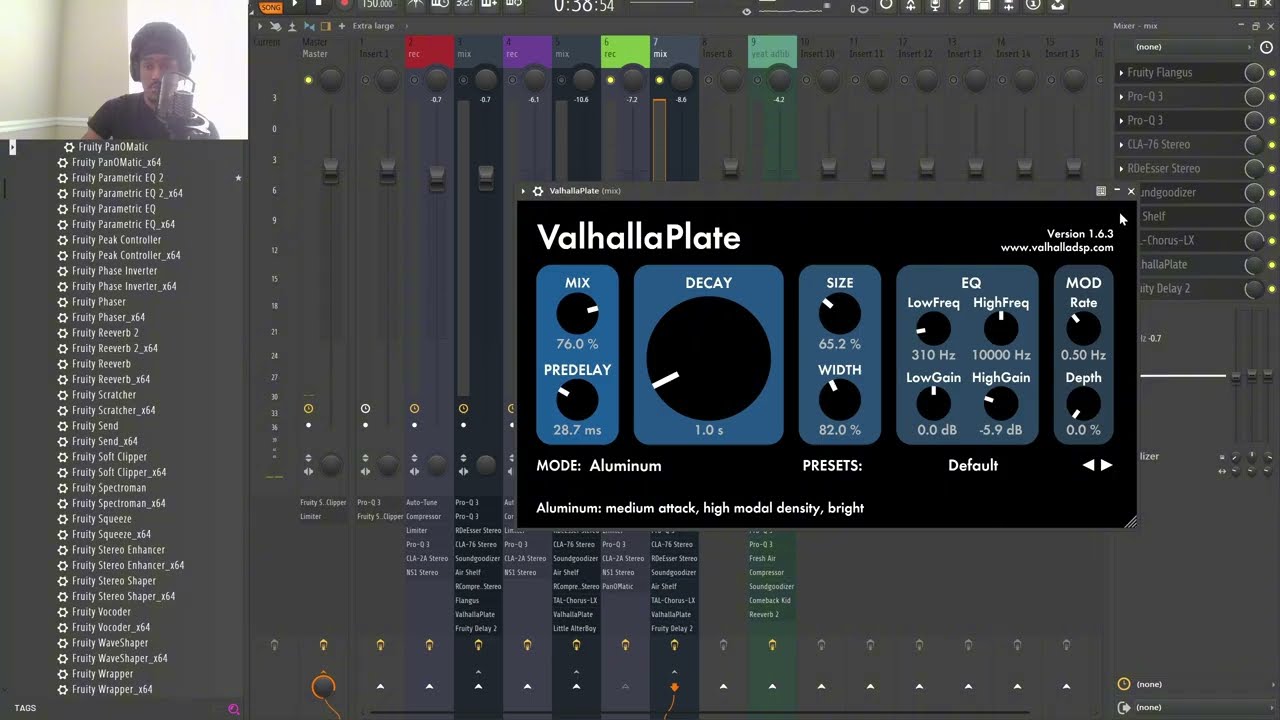Expand second Pro-Q 3 slot arrow

pyautogui.click(x=1121, y=121)
